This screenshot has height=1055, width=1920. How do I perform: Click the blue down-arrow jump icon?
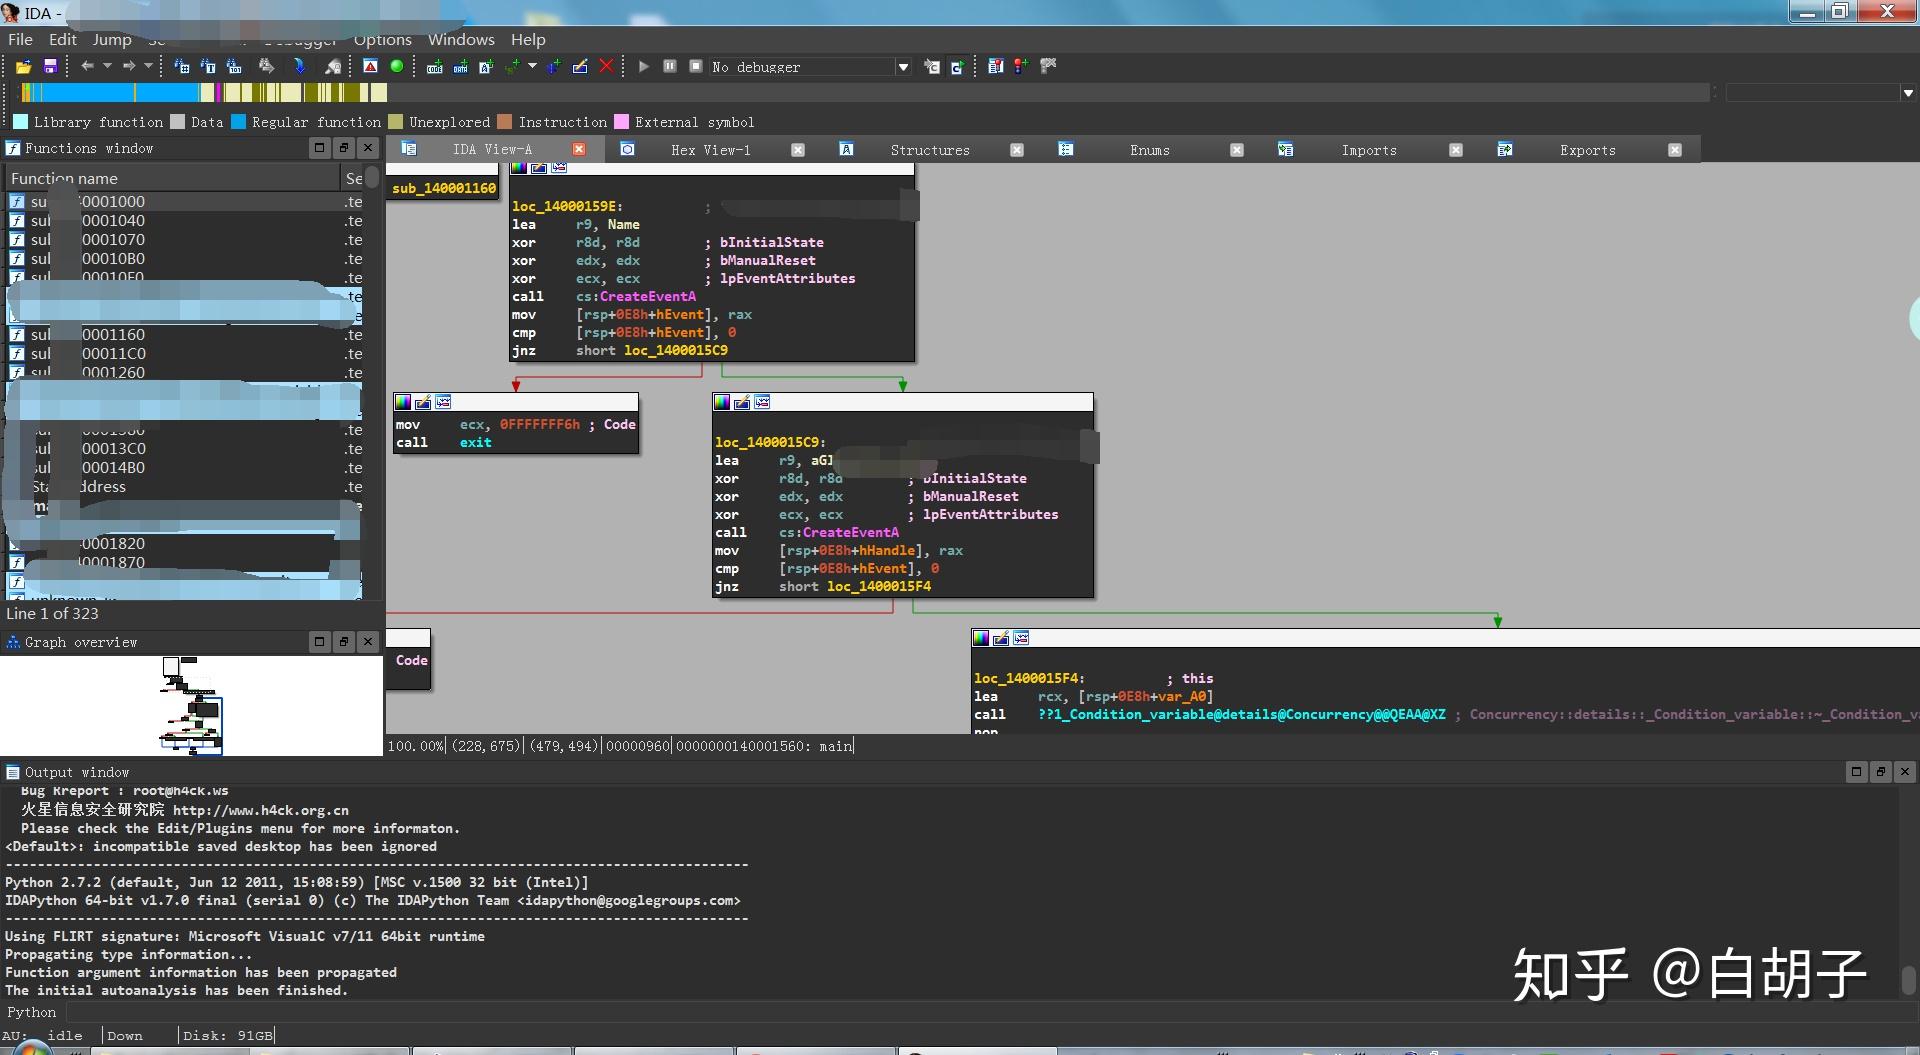coord(299,66)
